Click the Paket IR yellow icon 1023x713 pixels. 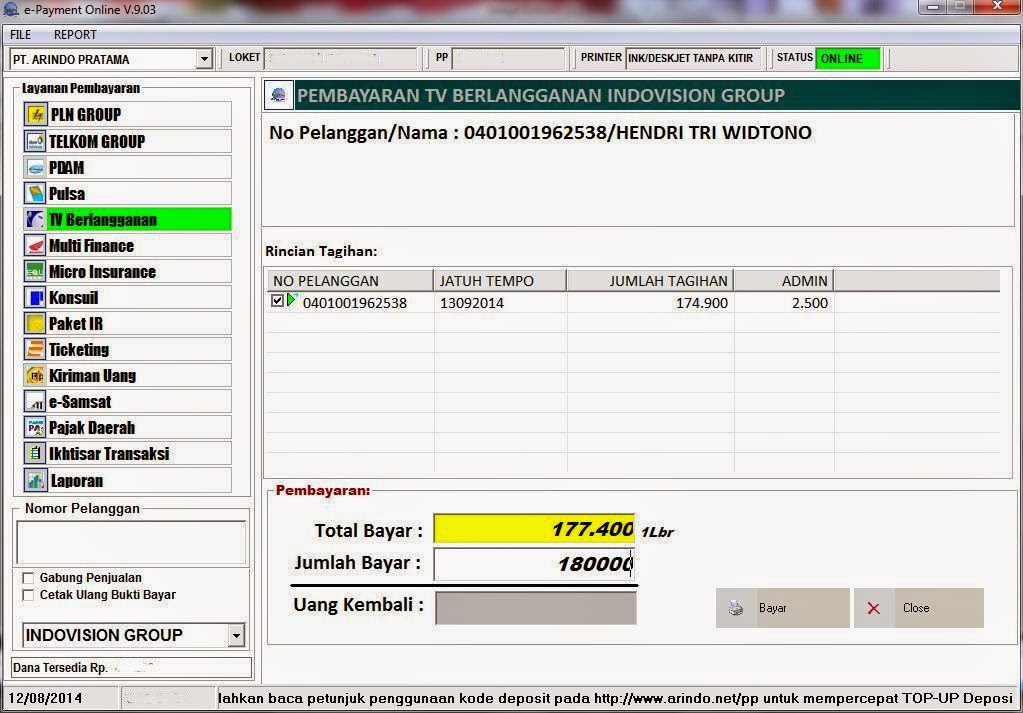pyautogui.click(x=35, y=324)
